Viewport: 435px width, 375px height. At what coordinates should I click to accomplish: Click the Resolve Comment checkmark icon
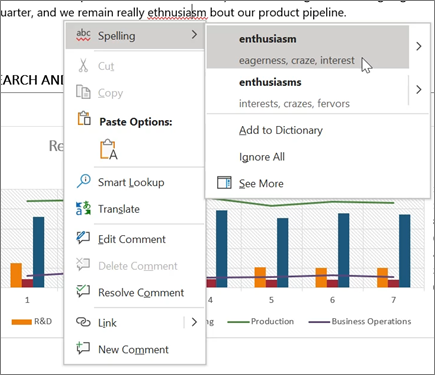point(83,291)
